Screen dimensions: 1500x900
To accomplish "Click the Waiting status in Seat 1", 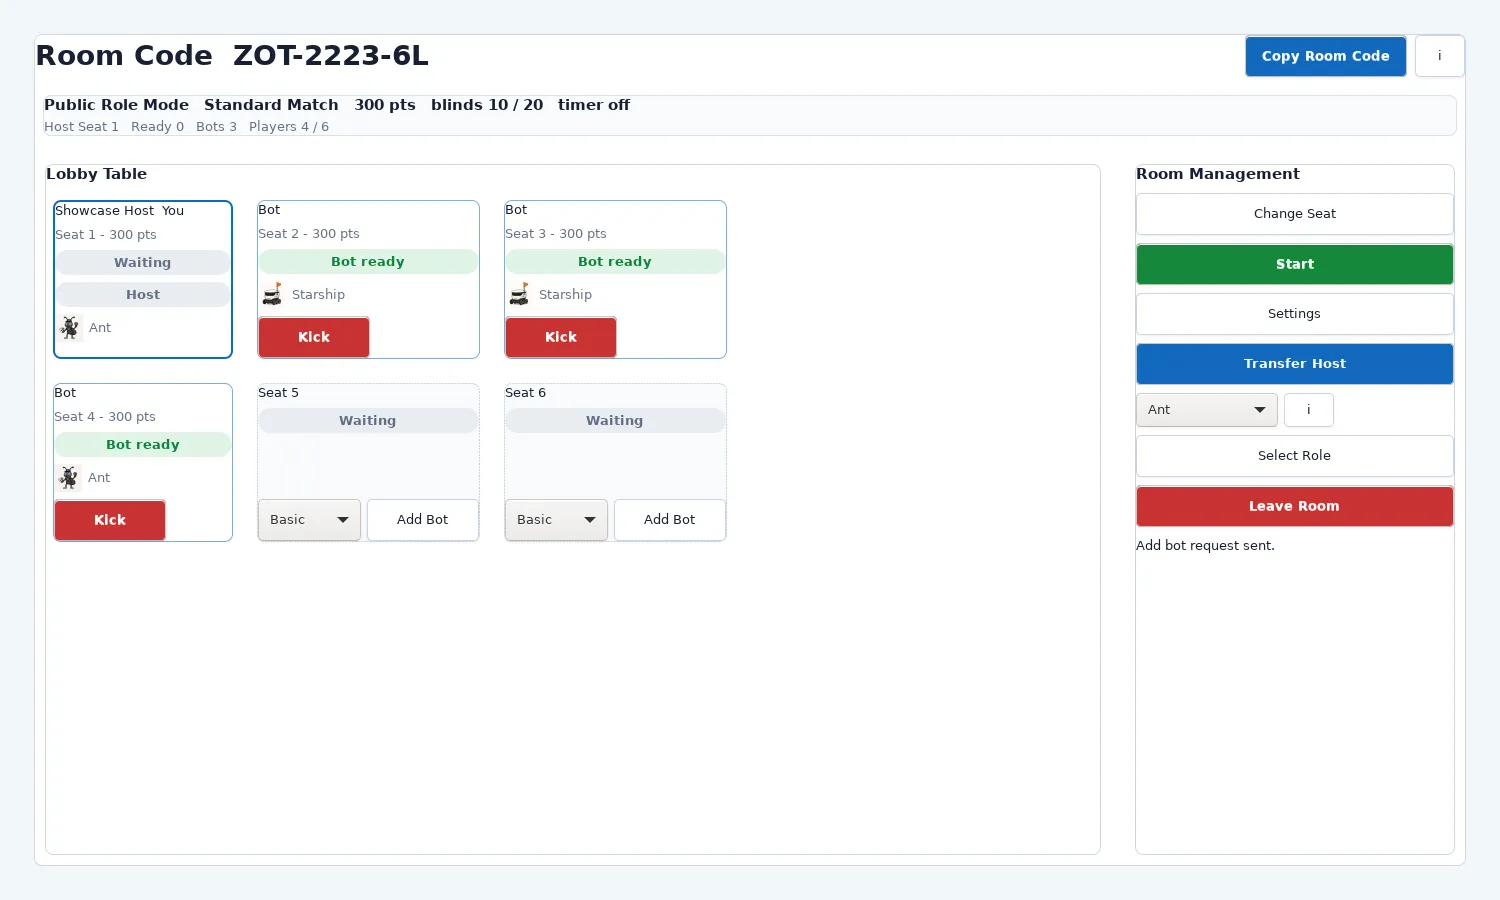I will [143, 263].
